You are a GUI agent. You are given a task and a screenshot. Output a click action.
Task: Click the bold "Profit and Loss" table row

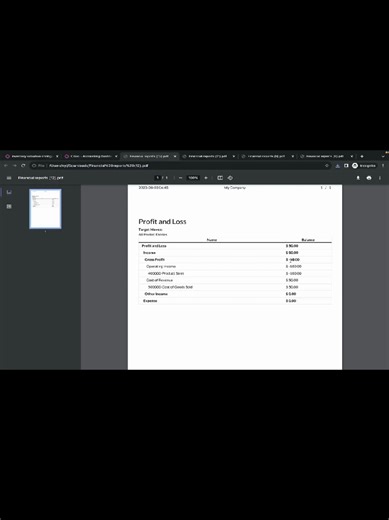(x=235, y=246)
